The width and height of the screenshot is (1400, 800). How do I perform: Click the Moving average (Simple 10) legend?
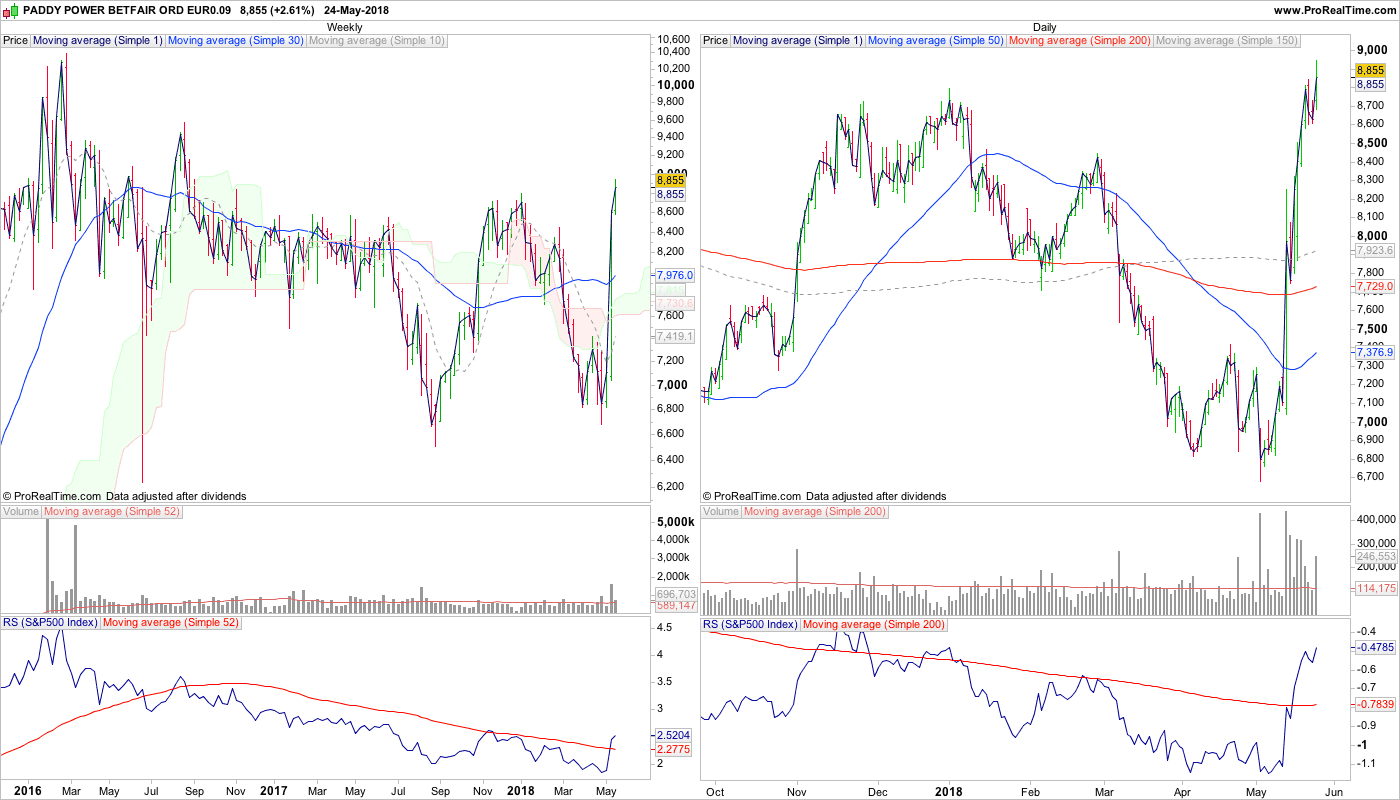coord(377,41)
